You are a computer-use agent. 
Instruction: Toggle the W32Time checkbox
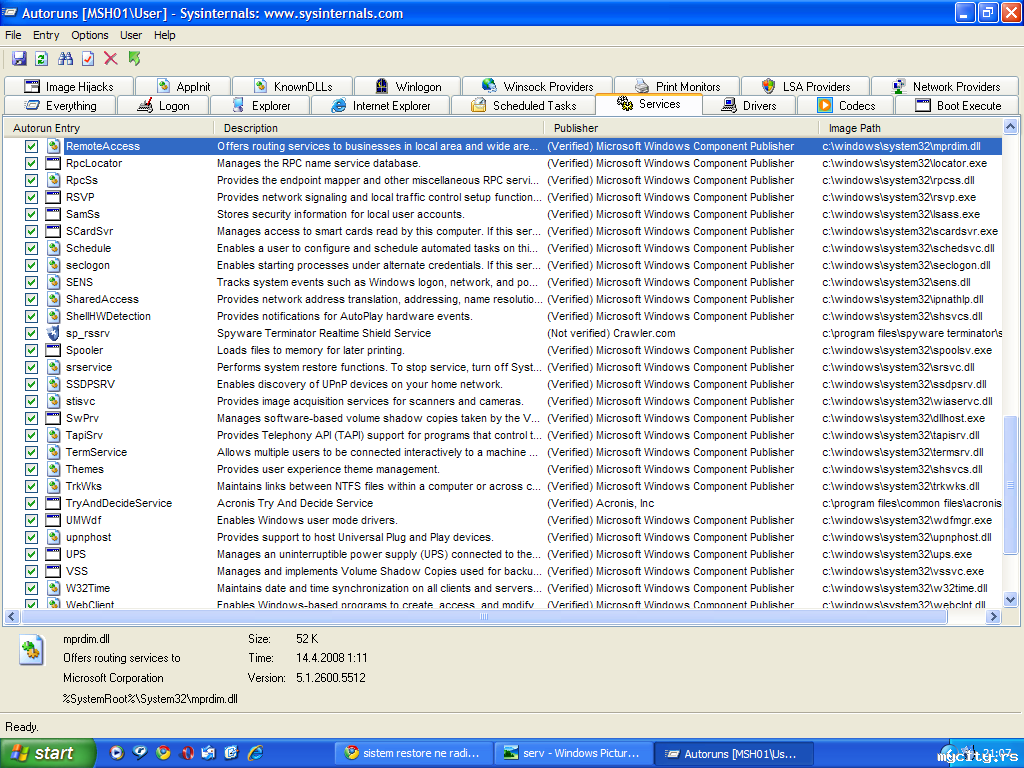point(31,588)
